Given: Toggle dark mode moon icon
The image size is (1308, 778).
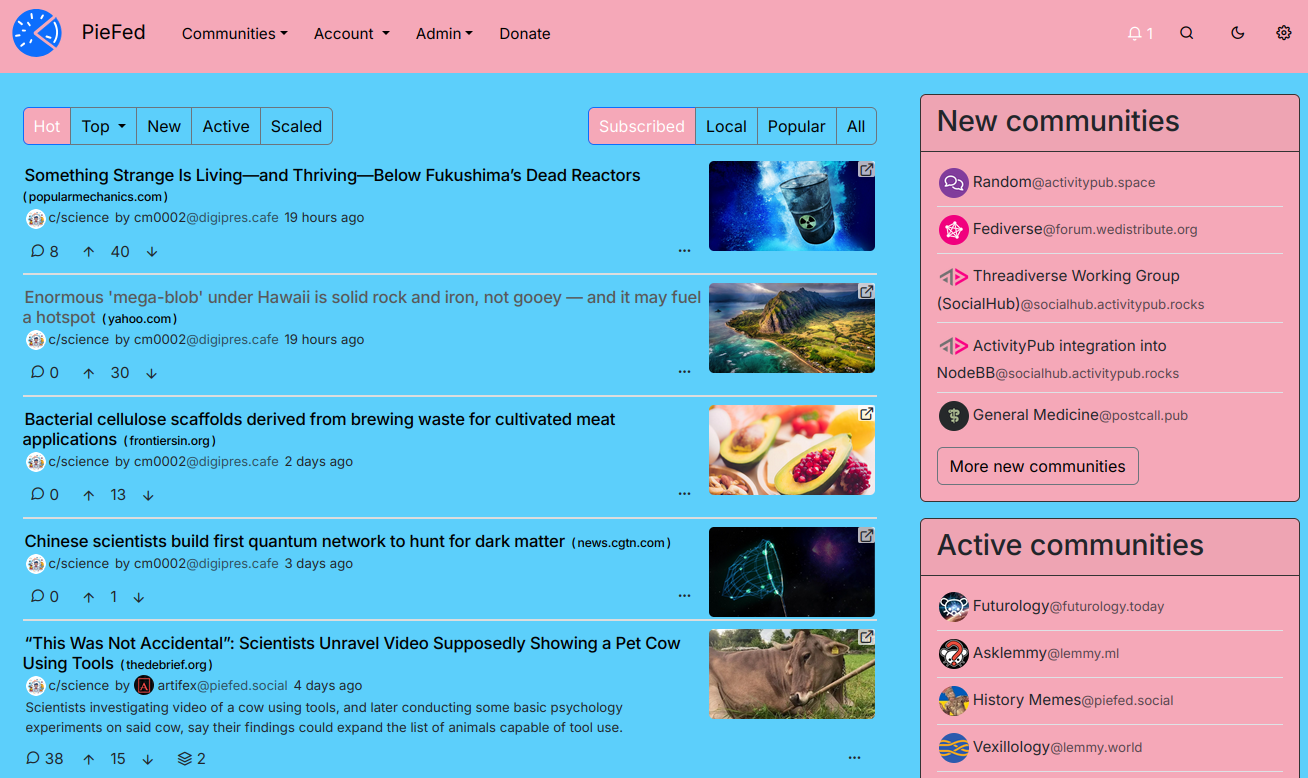Looking at the screenshot, I should tap(1237, 33).
